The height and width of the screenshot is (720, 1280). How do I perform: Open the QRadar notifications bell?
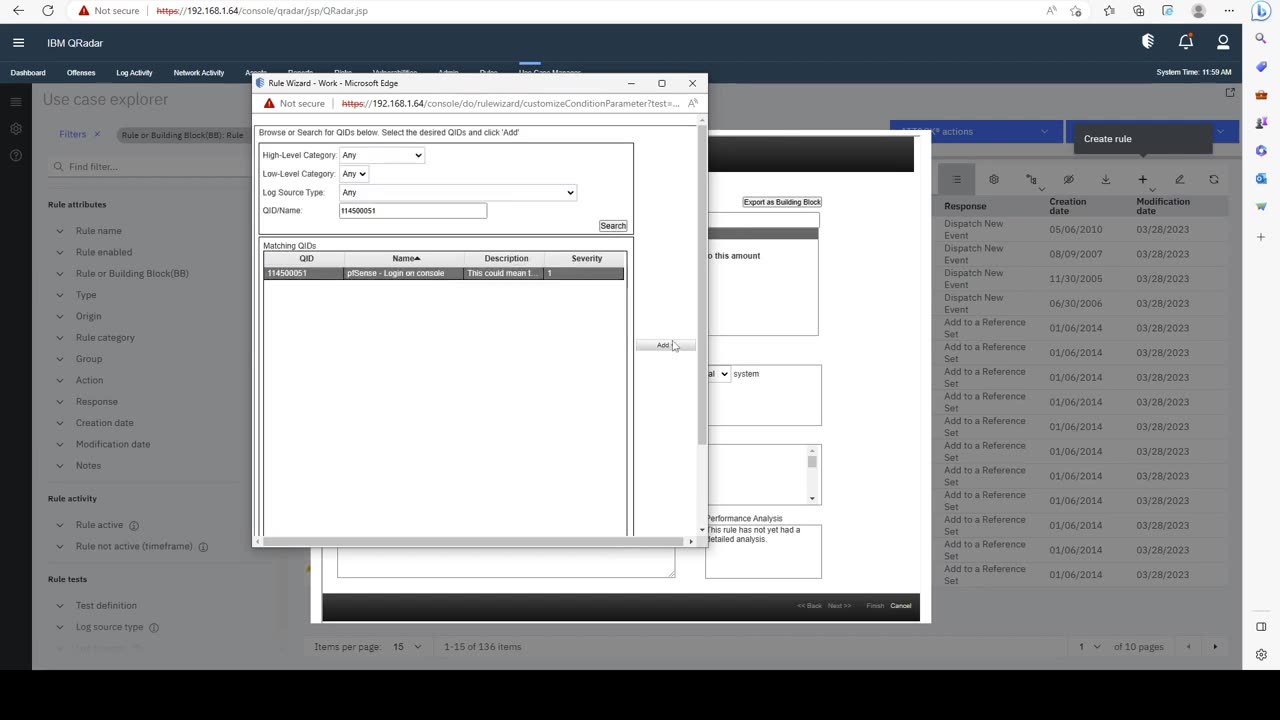pyautogui.click(x=1185, y=42)
